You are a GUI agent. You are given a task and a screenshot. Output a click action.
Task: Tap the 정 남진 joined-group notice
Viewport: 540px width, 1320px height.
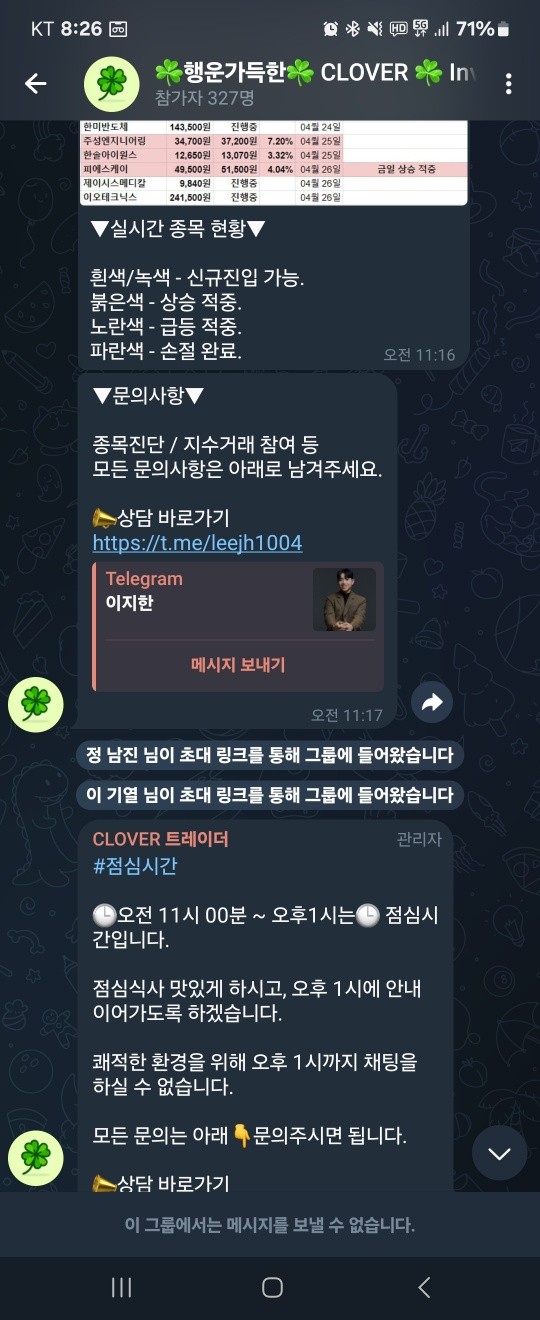click(270, 755)
